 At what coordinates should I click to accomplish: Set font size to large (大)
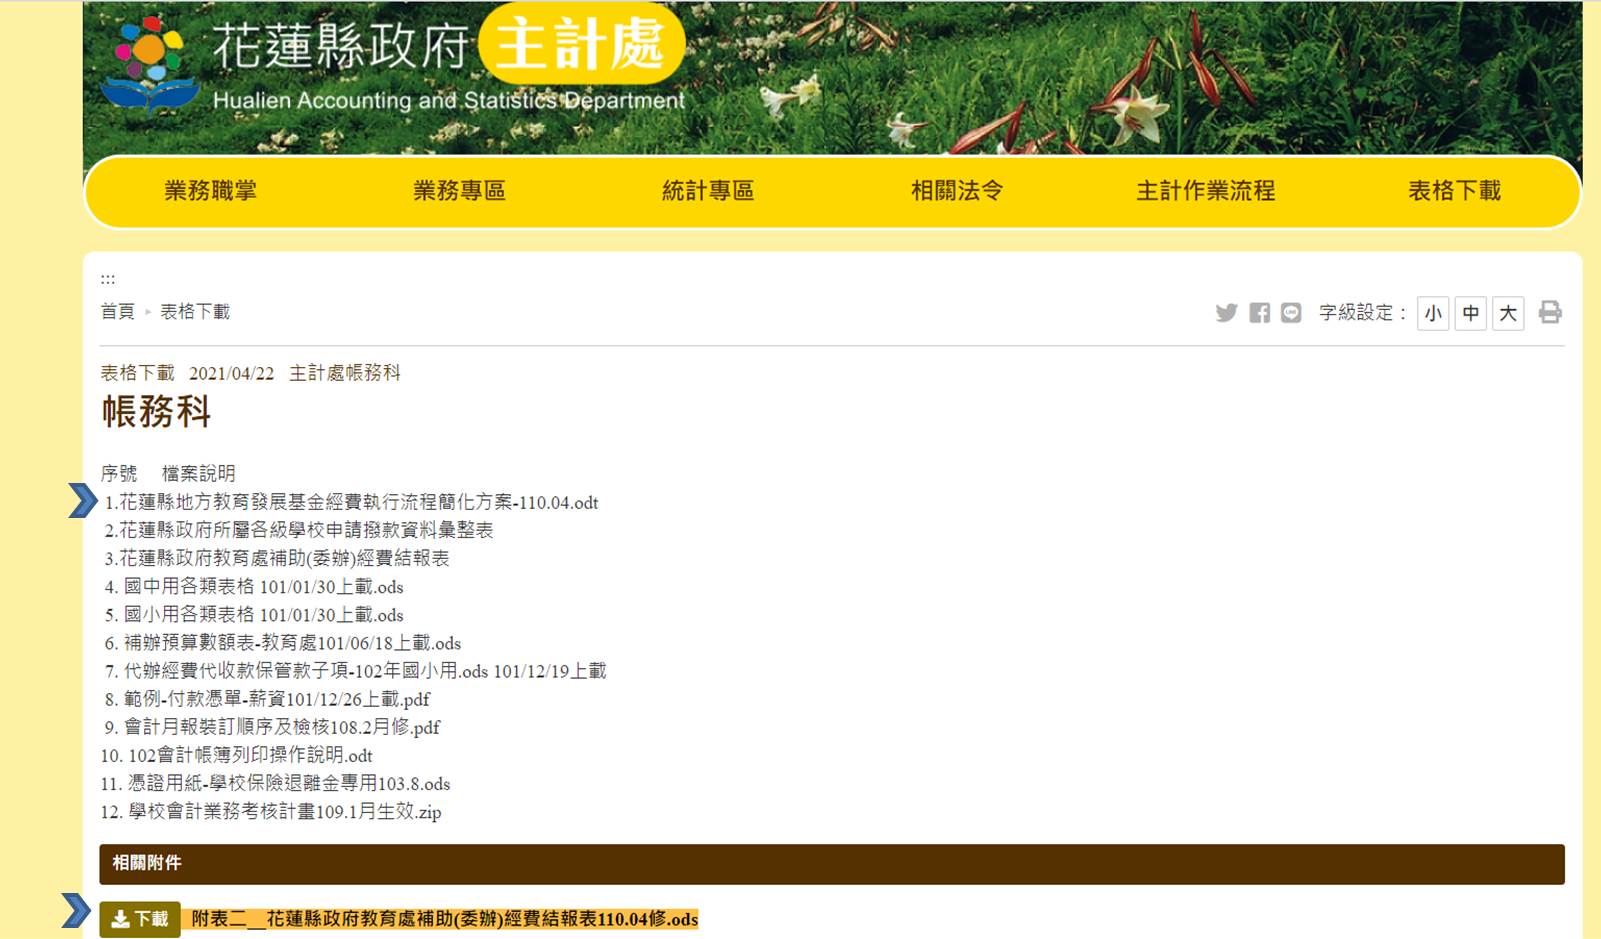(1507, 313)
